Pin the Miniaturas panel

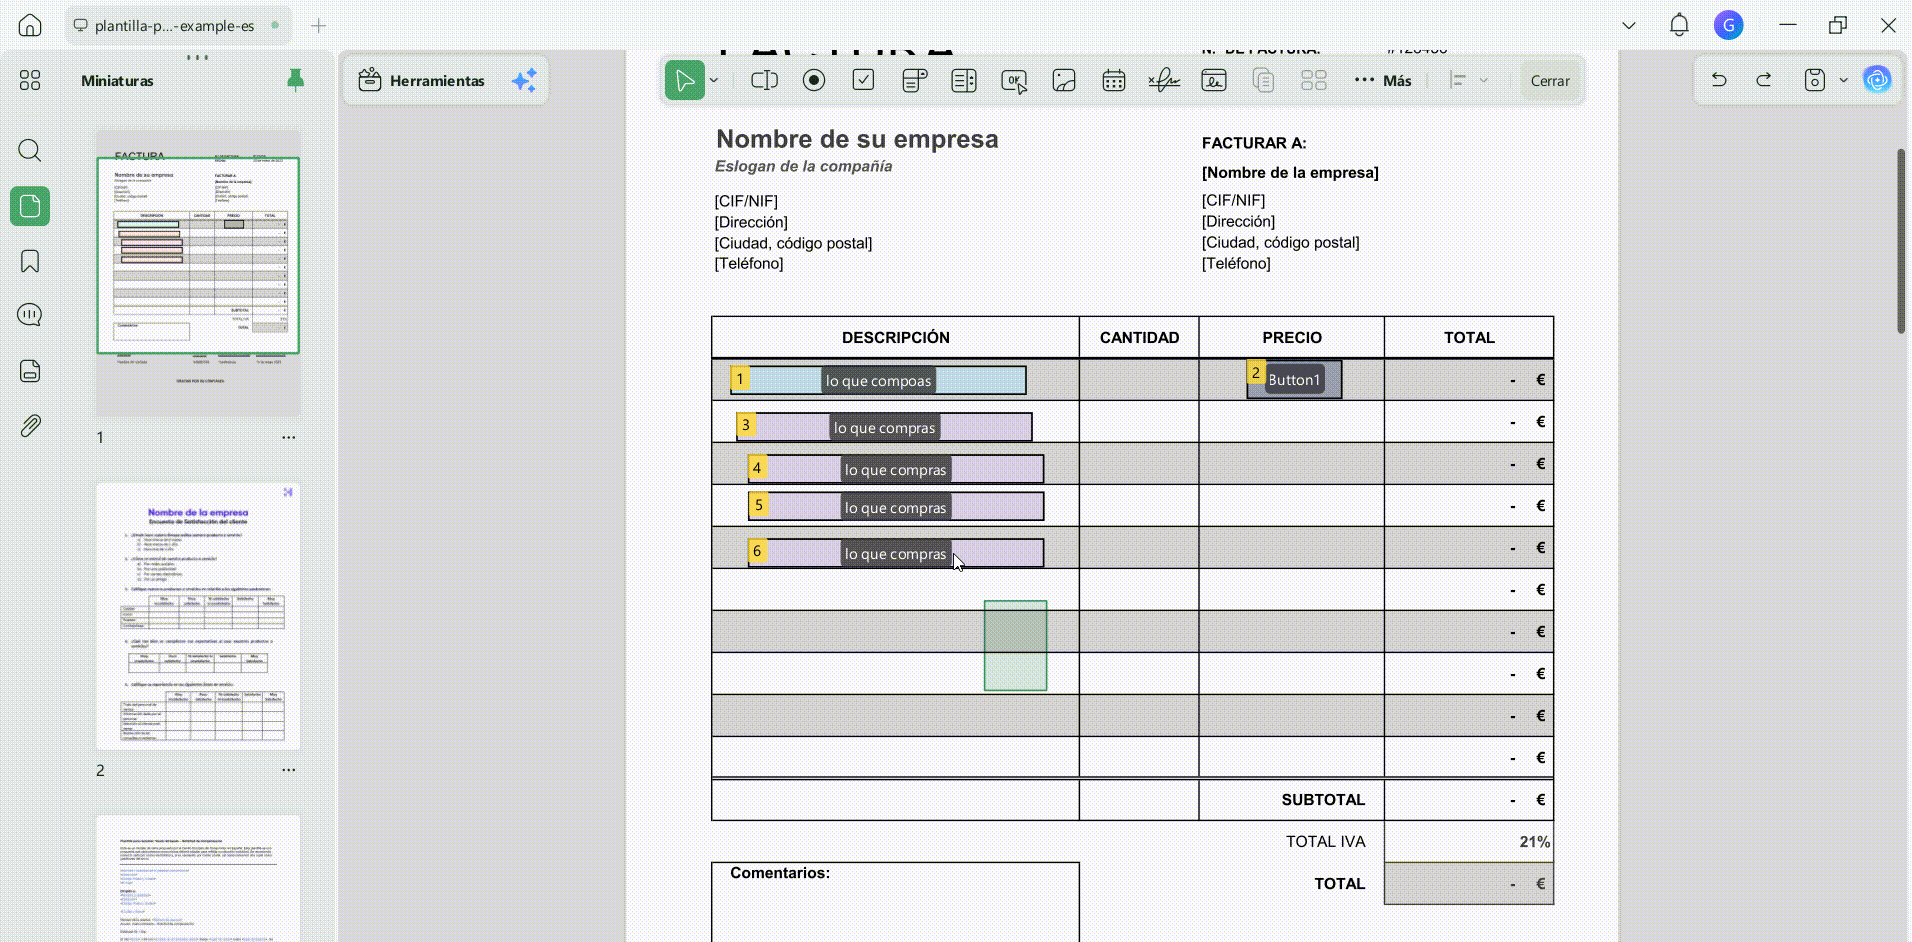[x=295, y=80]
